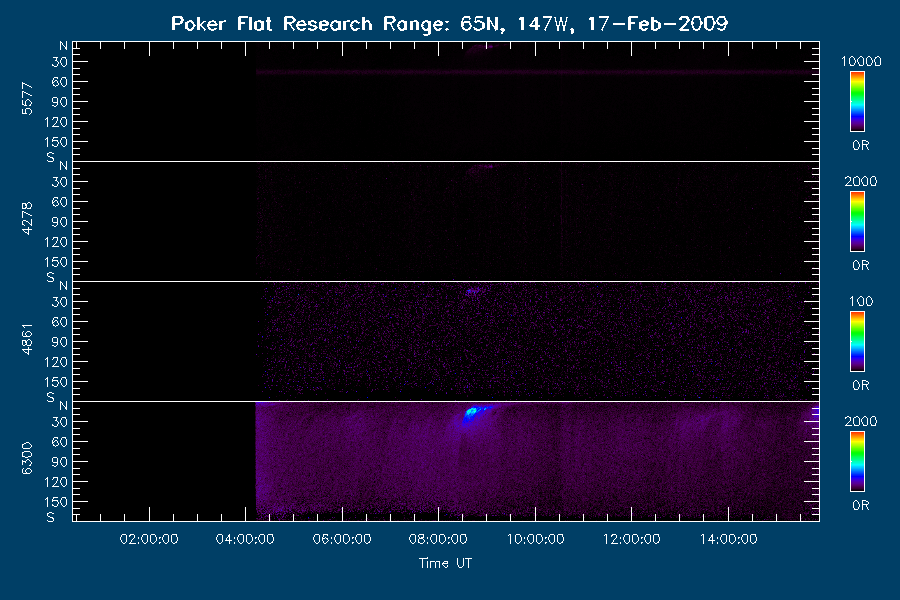Click the 14:00:00 time tick label

pos(728,539)
